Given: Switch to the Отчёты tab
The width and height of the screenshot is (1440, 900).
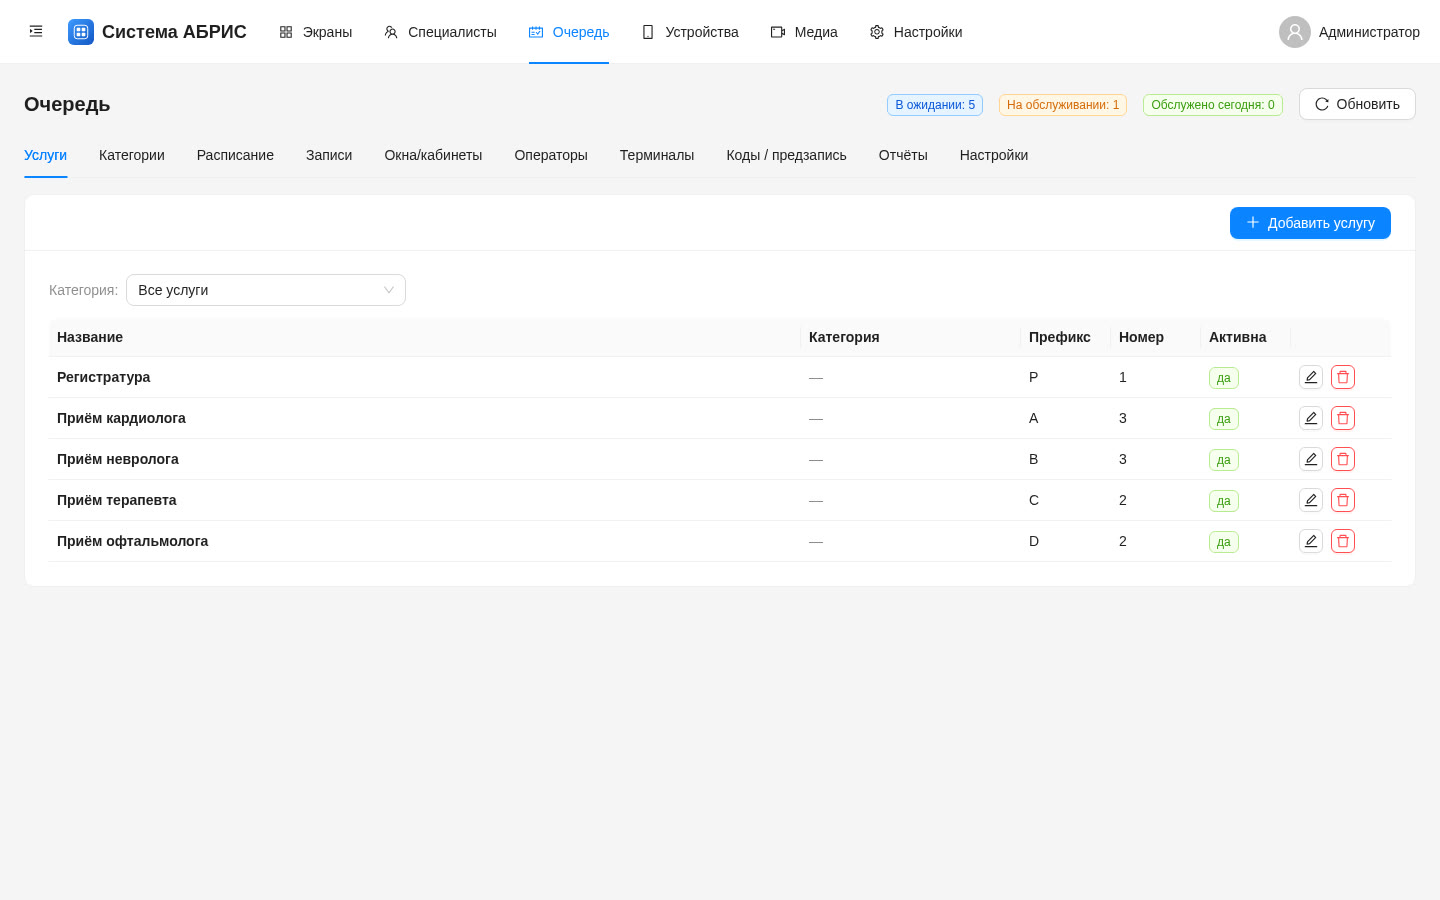Looking at the screenshot, I should coord(903,155).
